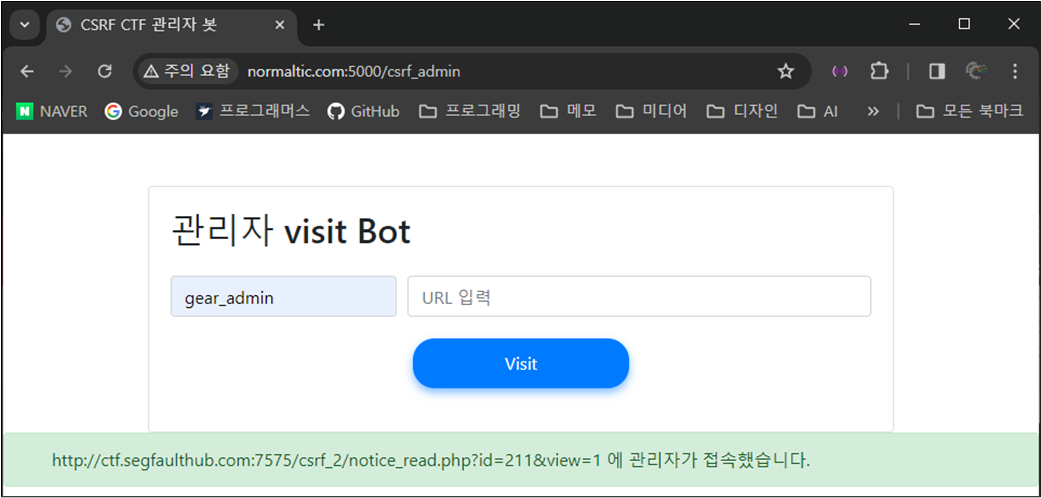
Task: Click the 주의 요함 security warning chip
Action: click(187, 72)
